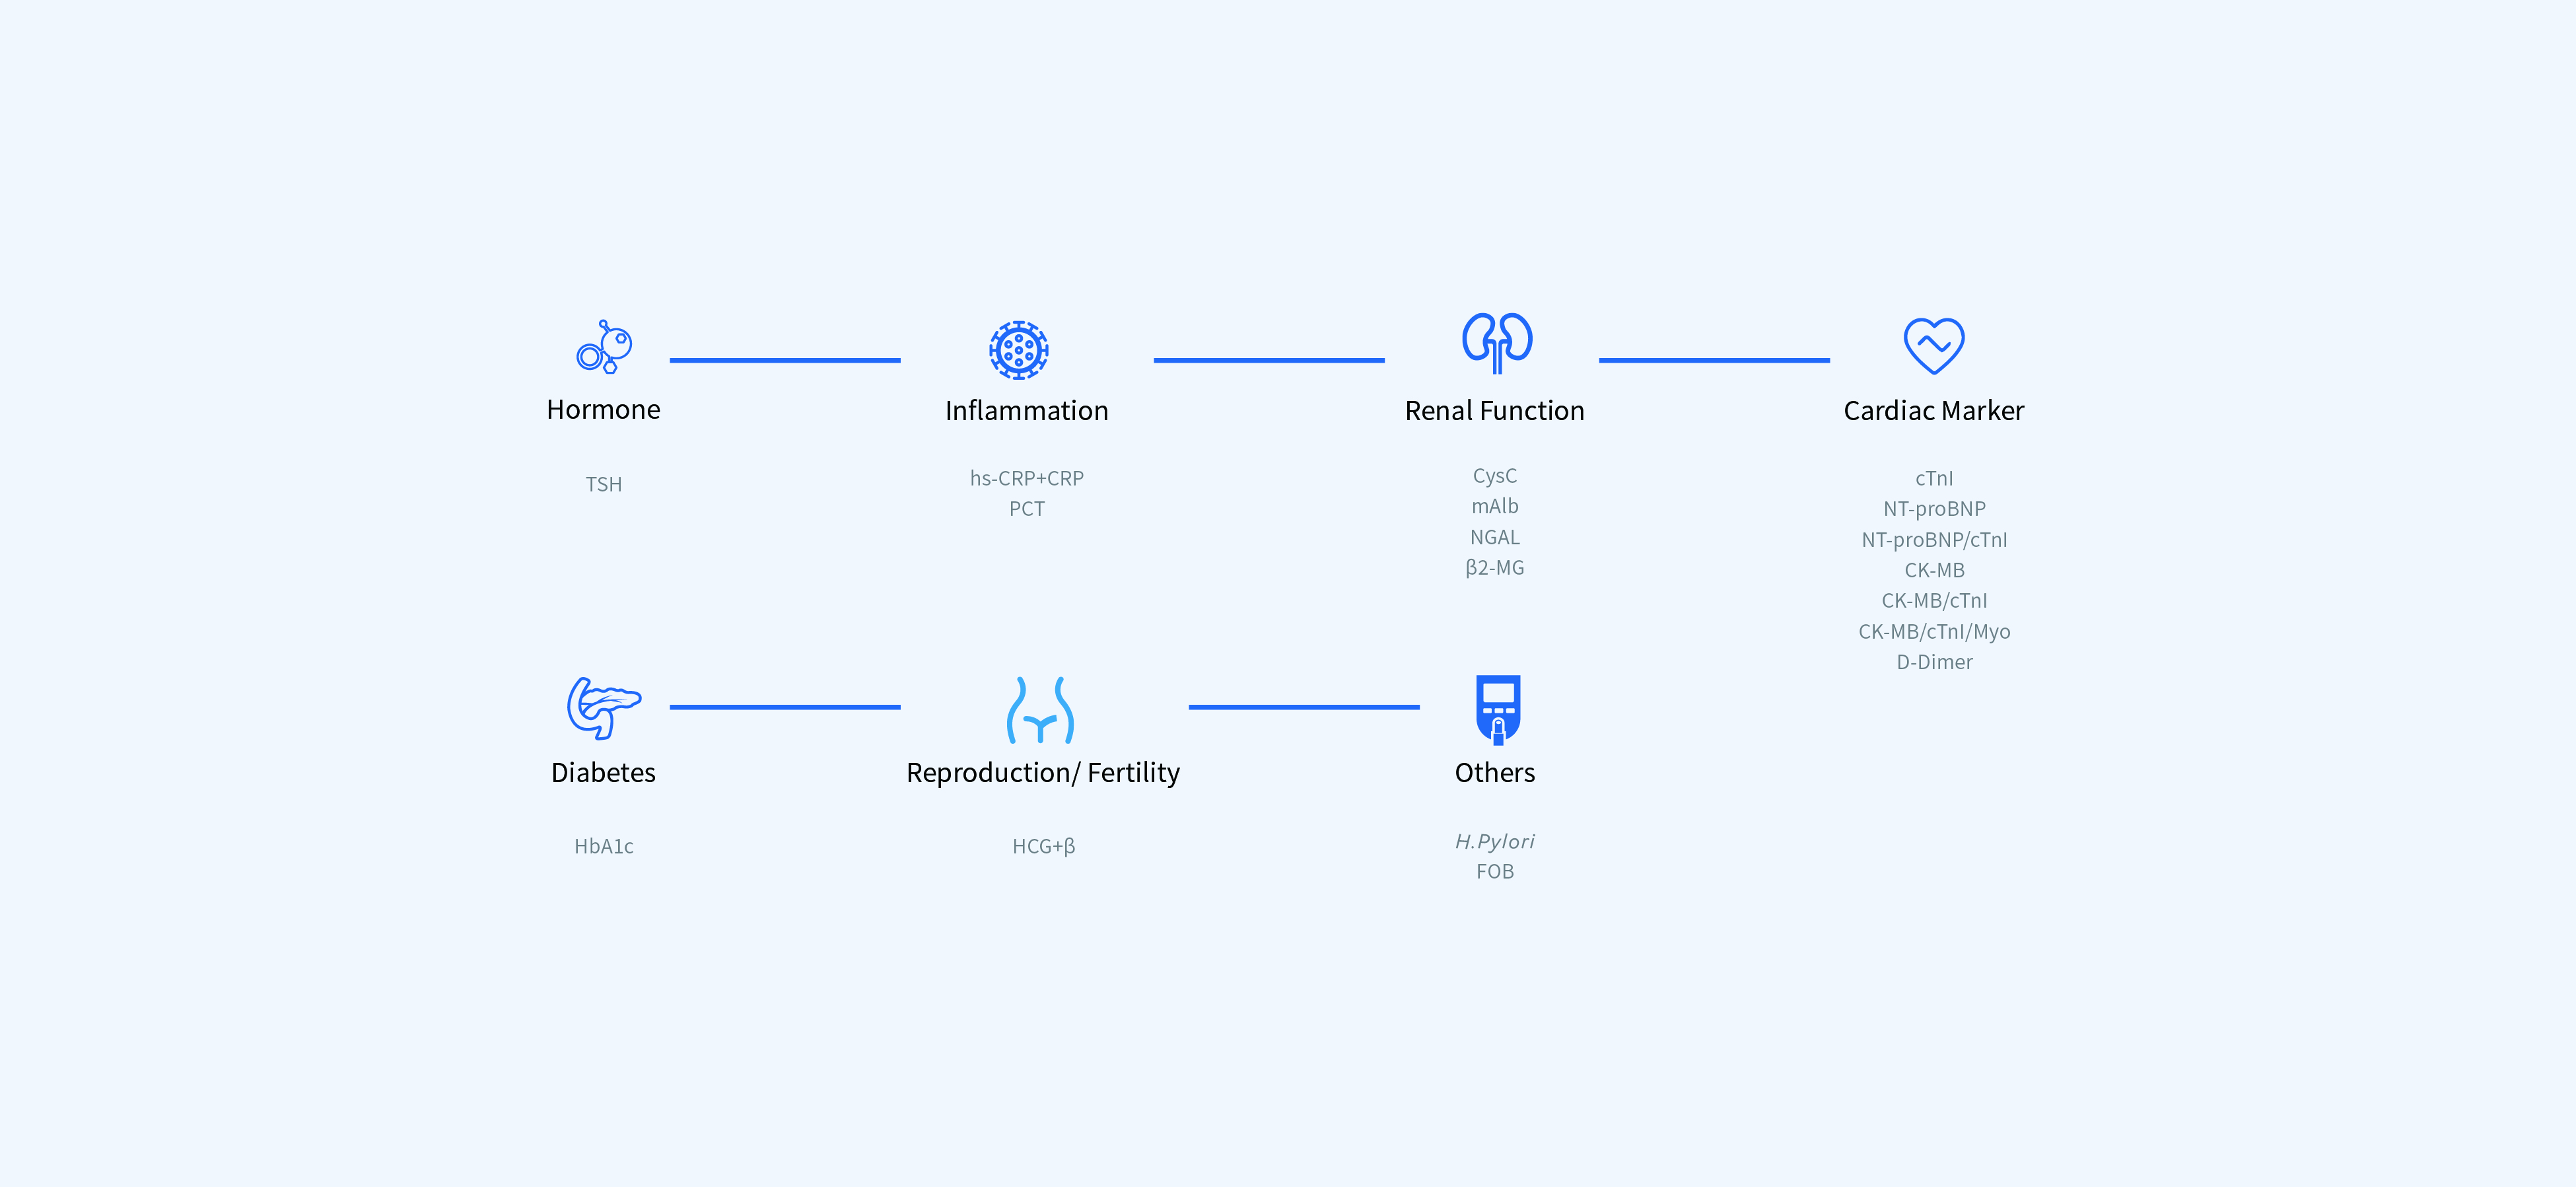Click the Reproduction/Fertility pelvis icon

[1040, 710]
